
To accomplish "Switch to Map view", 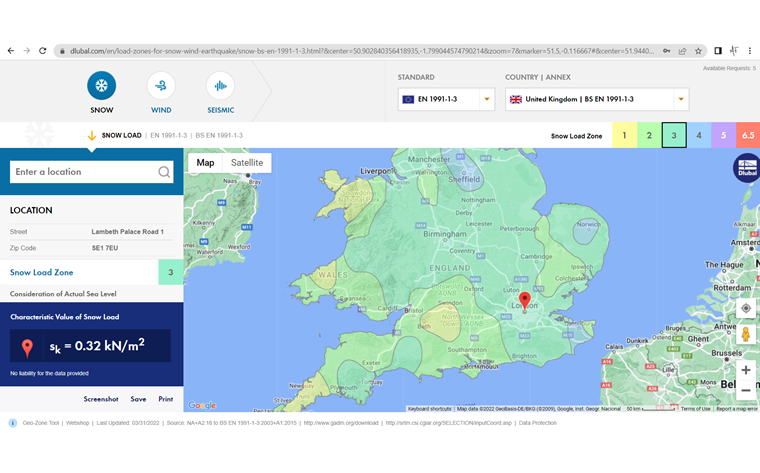I will [x=205, y=162].
